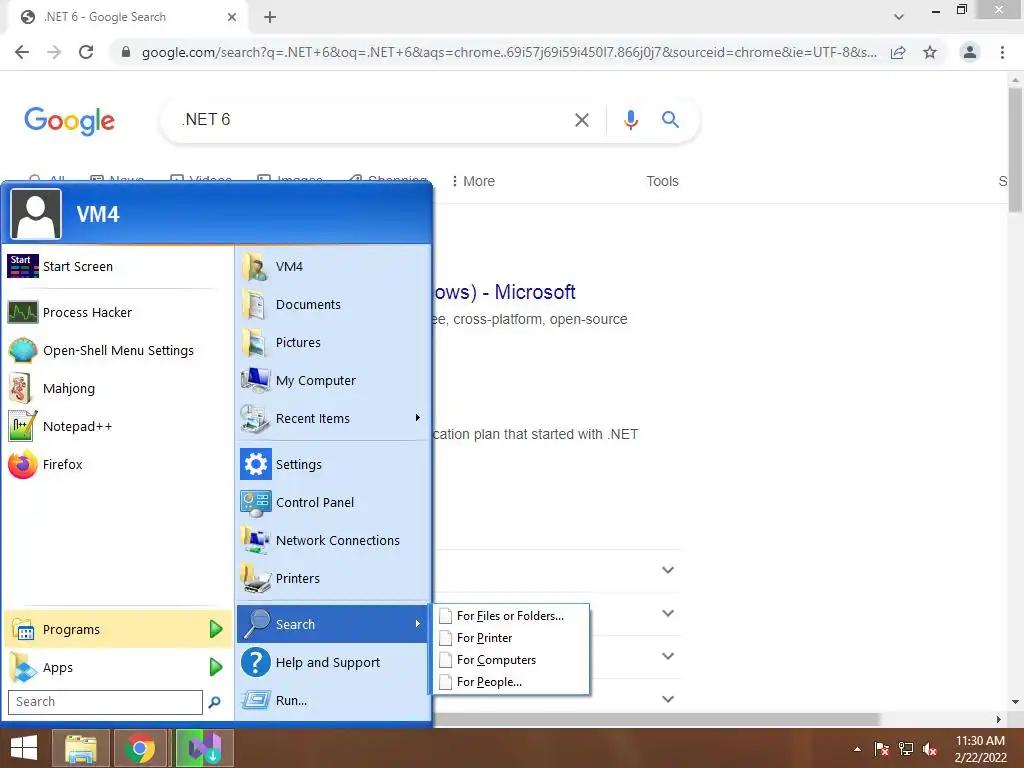Select For People... search option

[510, 682]
